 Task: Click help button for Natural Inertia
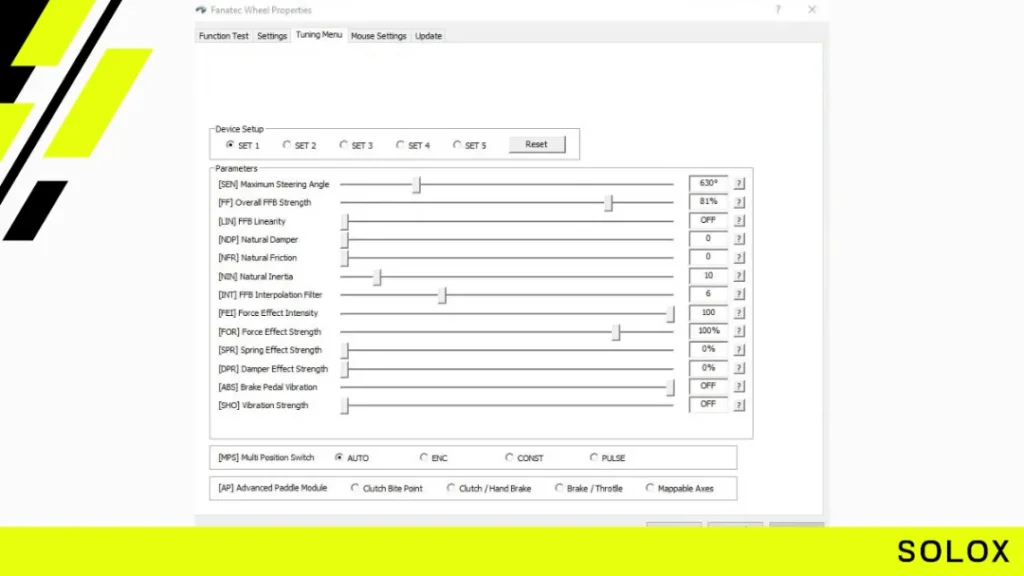739,276
